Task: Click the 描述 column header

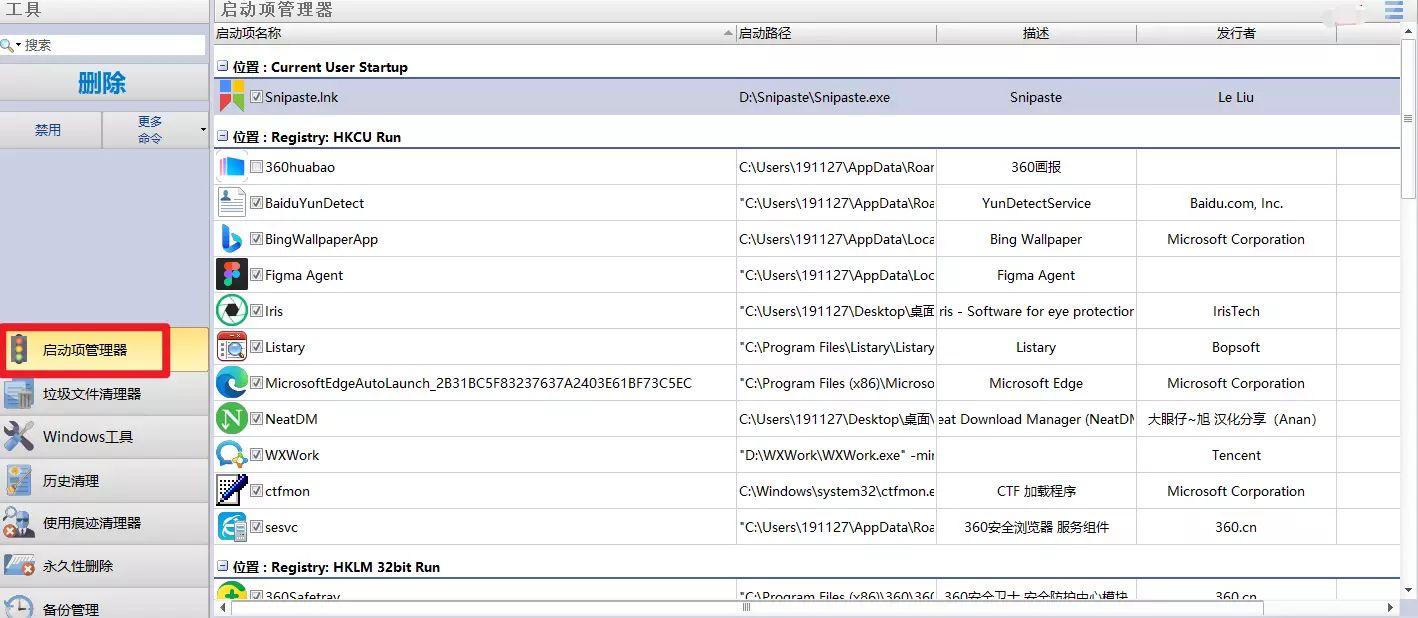Action: coord(1036,33)
